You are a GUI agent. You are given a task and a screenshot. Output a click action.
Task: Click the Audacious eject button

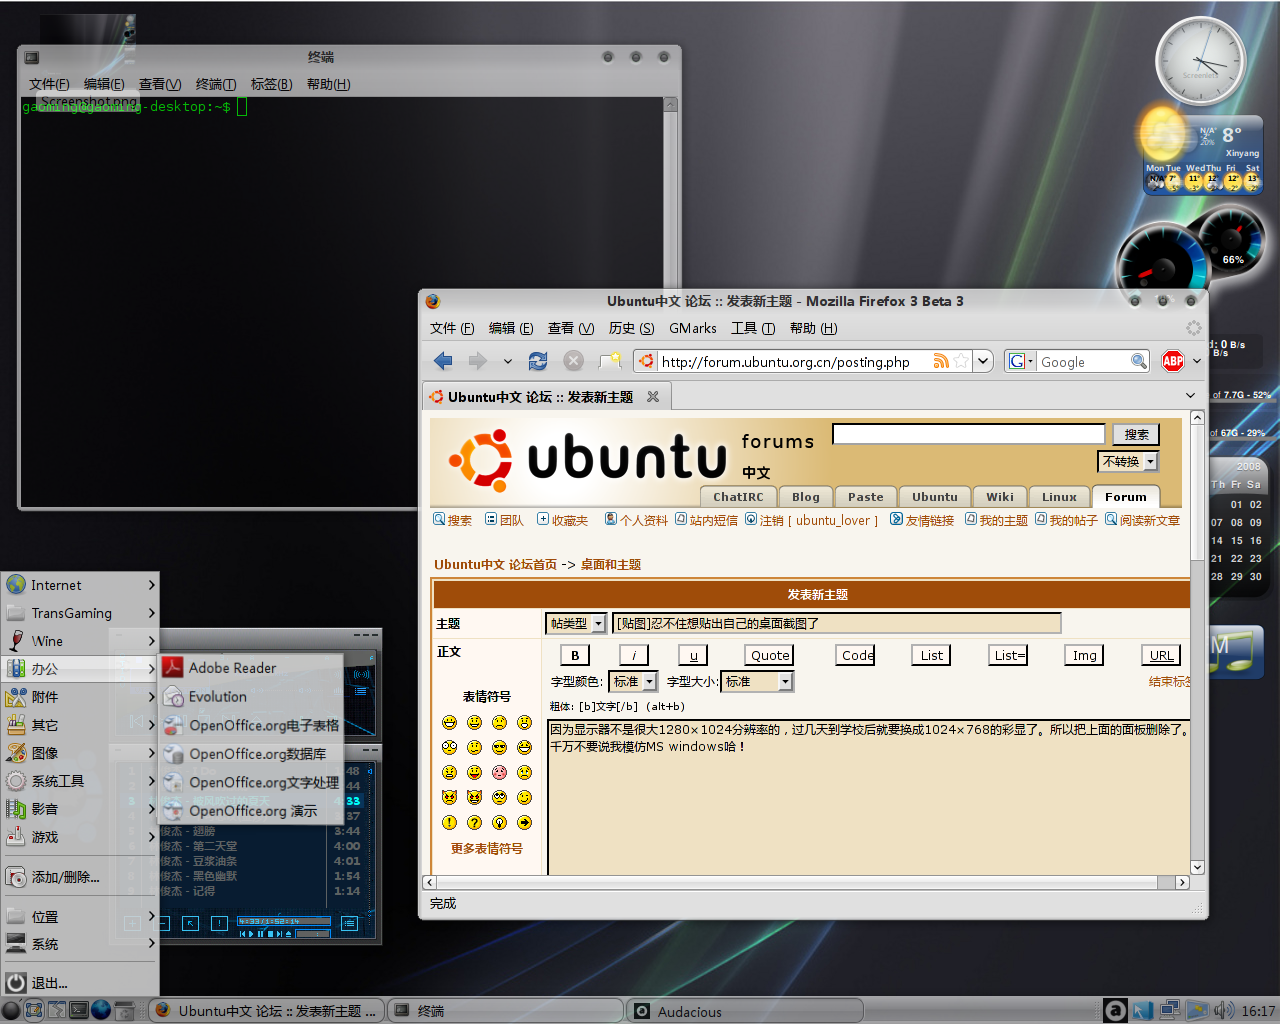point(288,934)
